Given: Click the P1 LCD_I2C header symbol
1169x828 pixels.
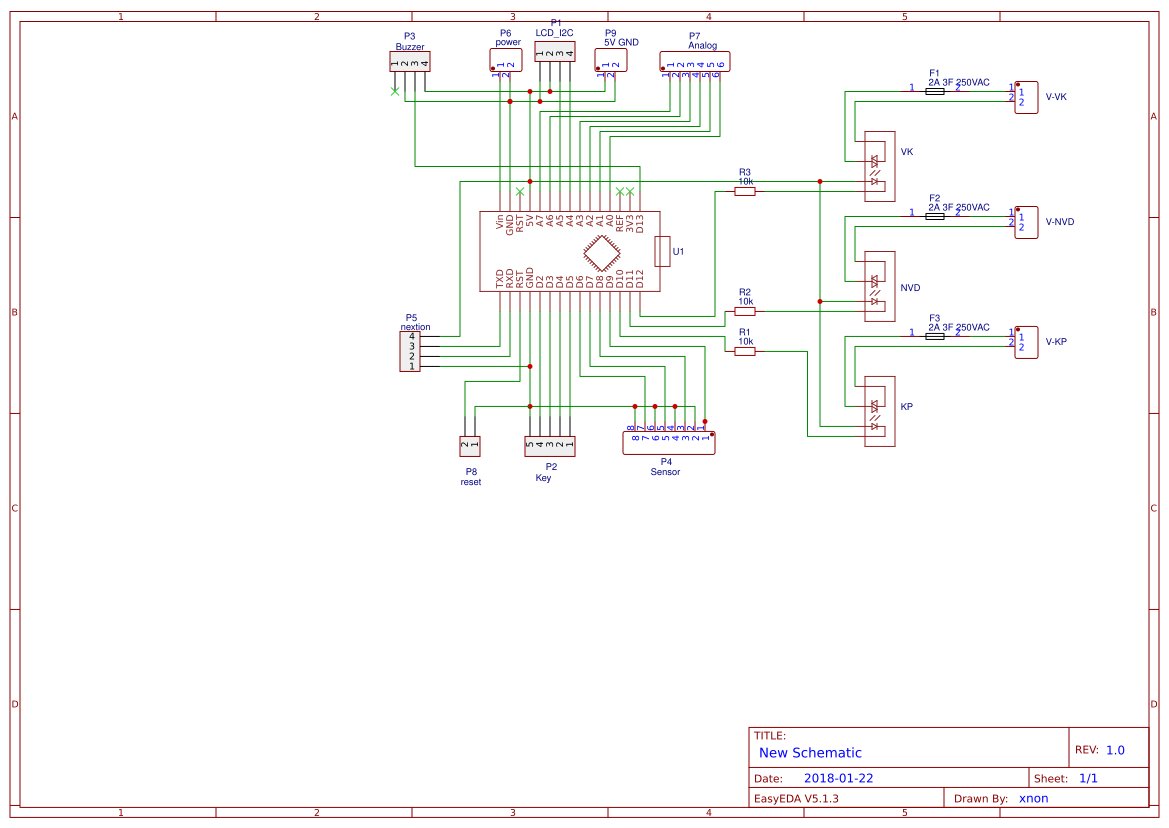Looking at the screenshot, I should point(556,50).
